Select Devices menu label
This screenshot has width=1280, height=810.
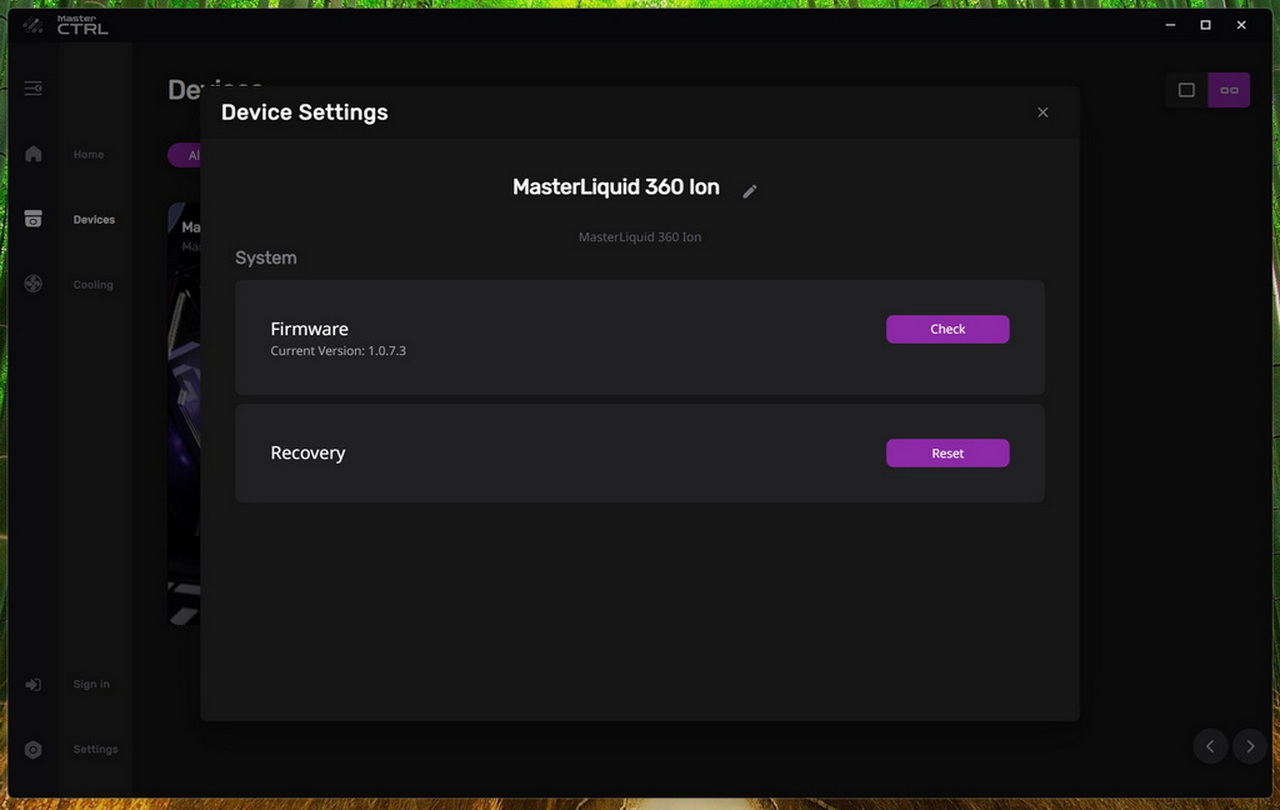coord(94,220)
